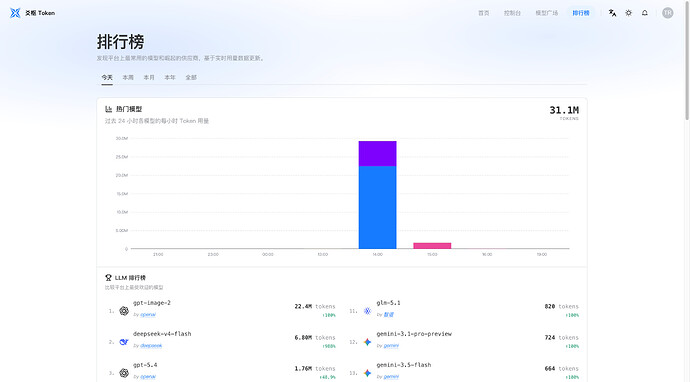
Task: Open 控制台 from the top navigation
Action: pyautogui.click(x=512, y=13)
